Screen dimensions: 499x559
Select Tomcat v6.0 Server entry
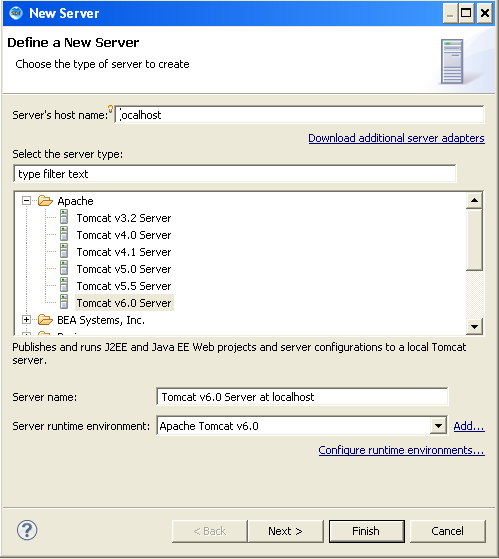point(124,303)
